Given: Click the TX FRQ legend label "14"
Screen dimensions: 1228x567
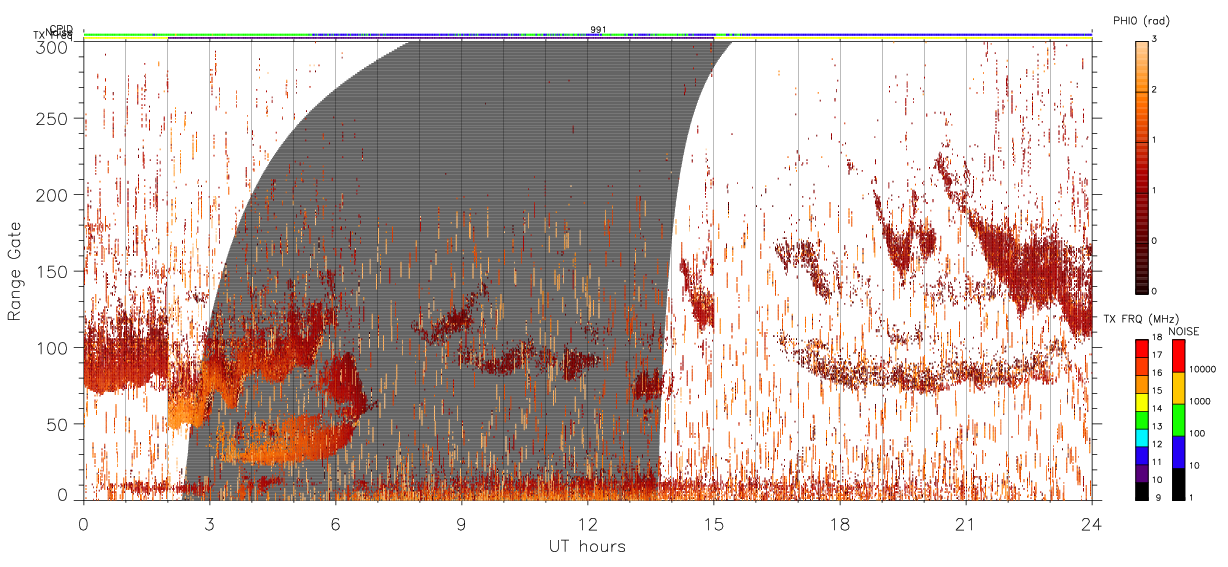Looking at the screenshot, I should point(1157,409).
